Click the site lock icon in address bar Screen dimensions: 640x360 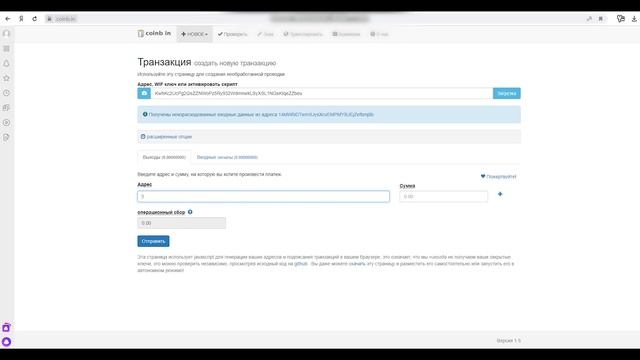pyautogui.click(x=49, y=19)
